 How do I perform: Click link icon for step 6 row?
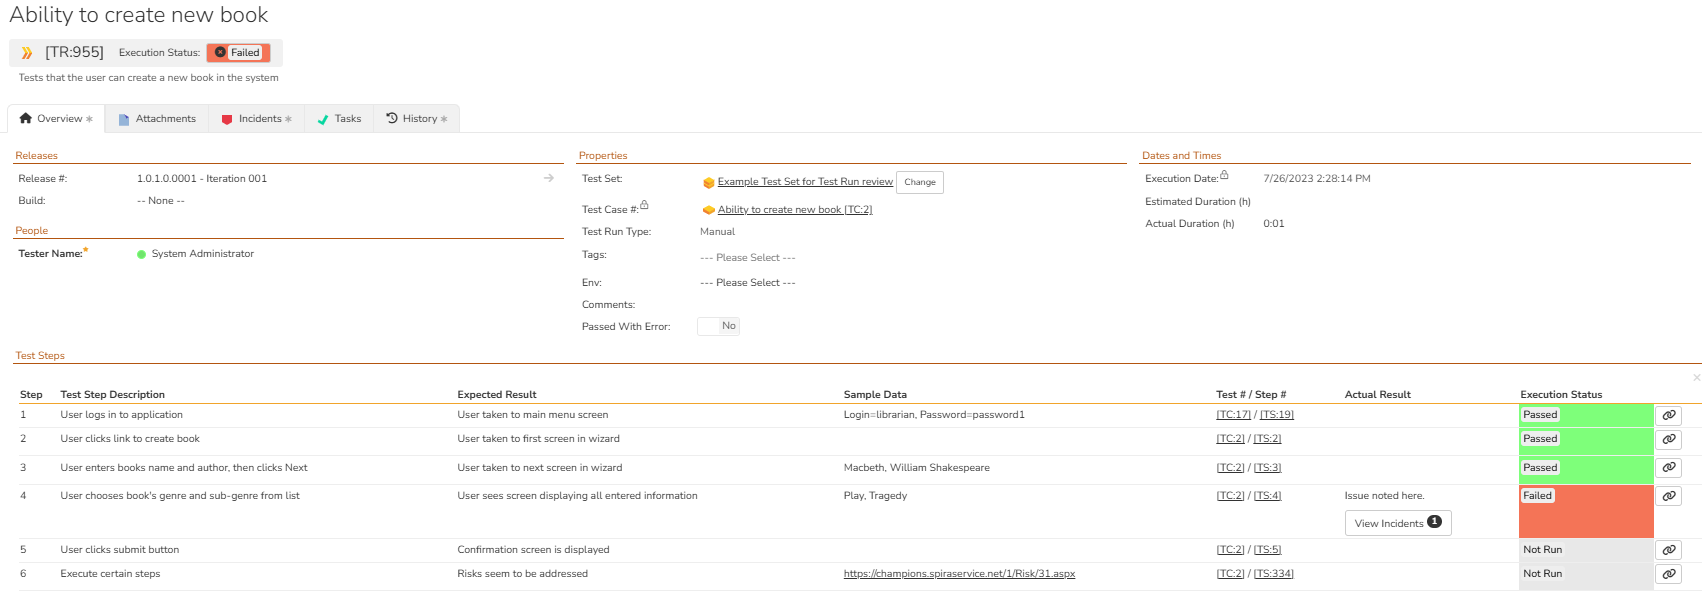click(x=1668, y=574)
